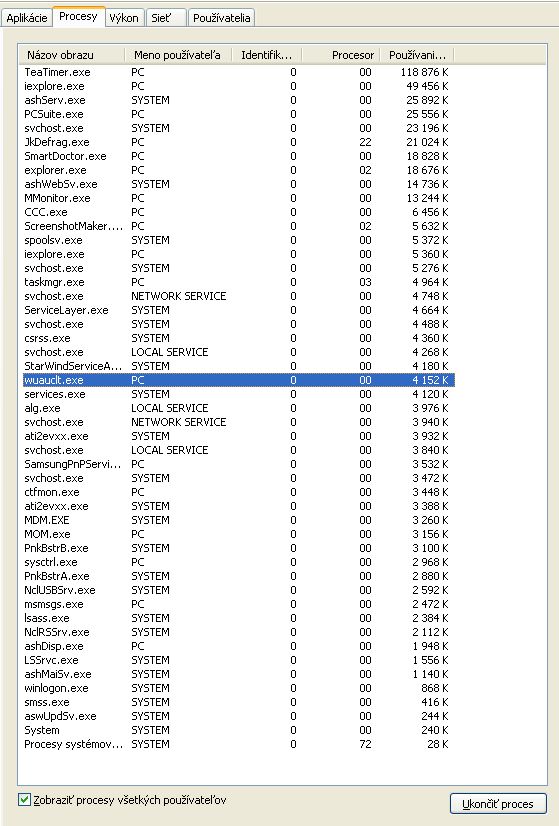559x826 pixels.
Task: Open the Sieť tab
Action: [165, 18]
